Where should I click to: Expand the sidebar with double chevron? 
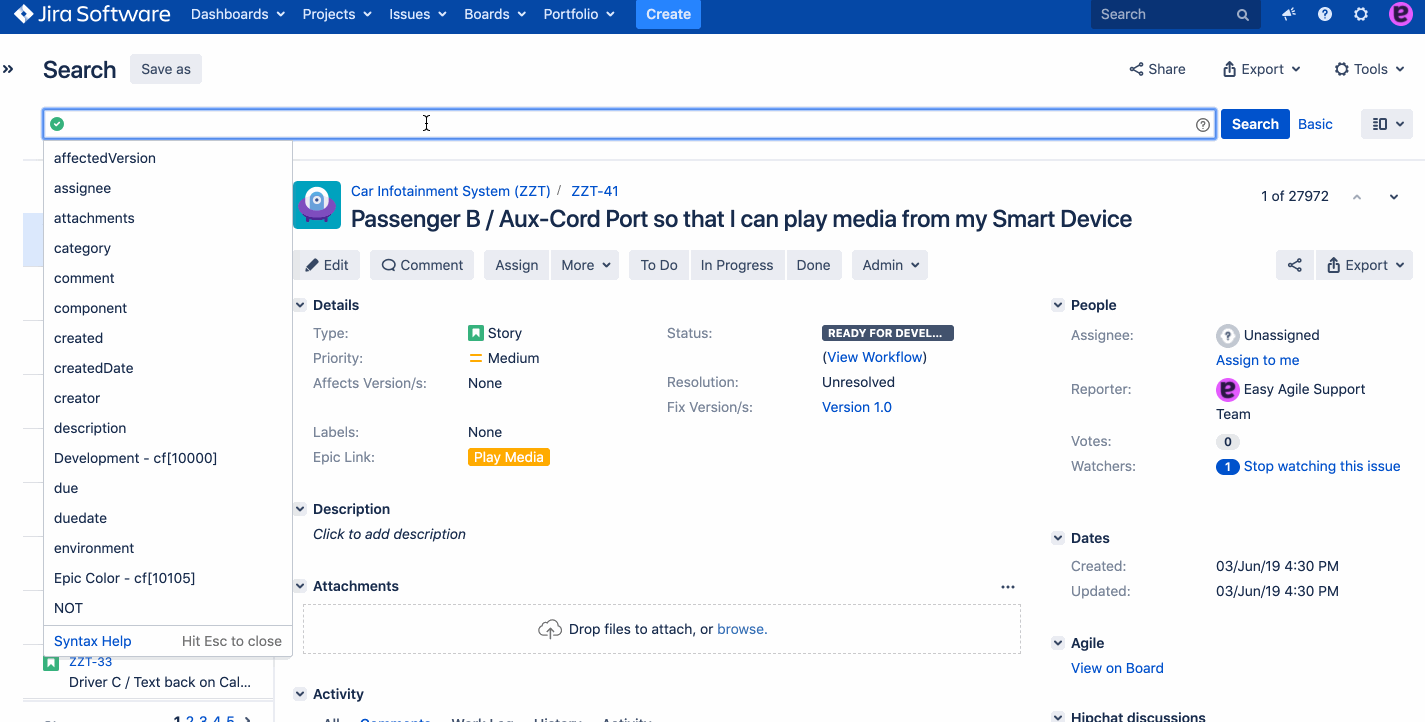[8, 69]
